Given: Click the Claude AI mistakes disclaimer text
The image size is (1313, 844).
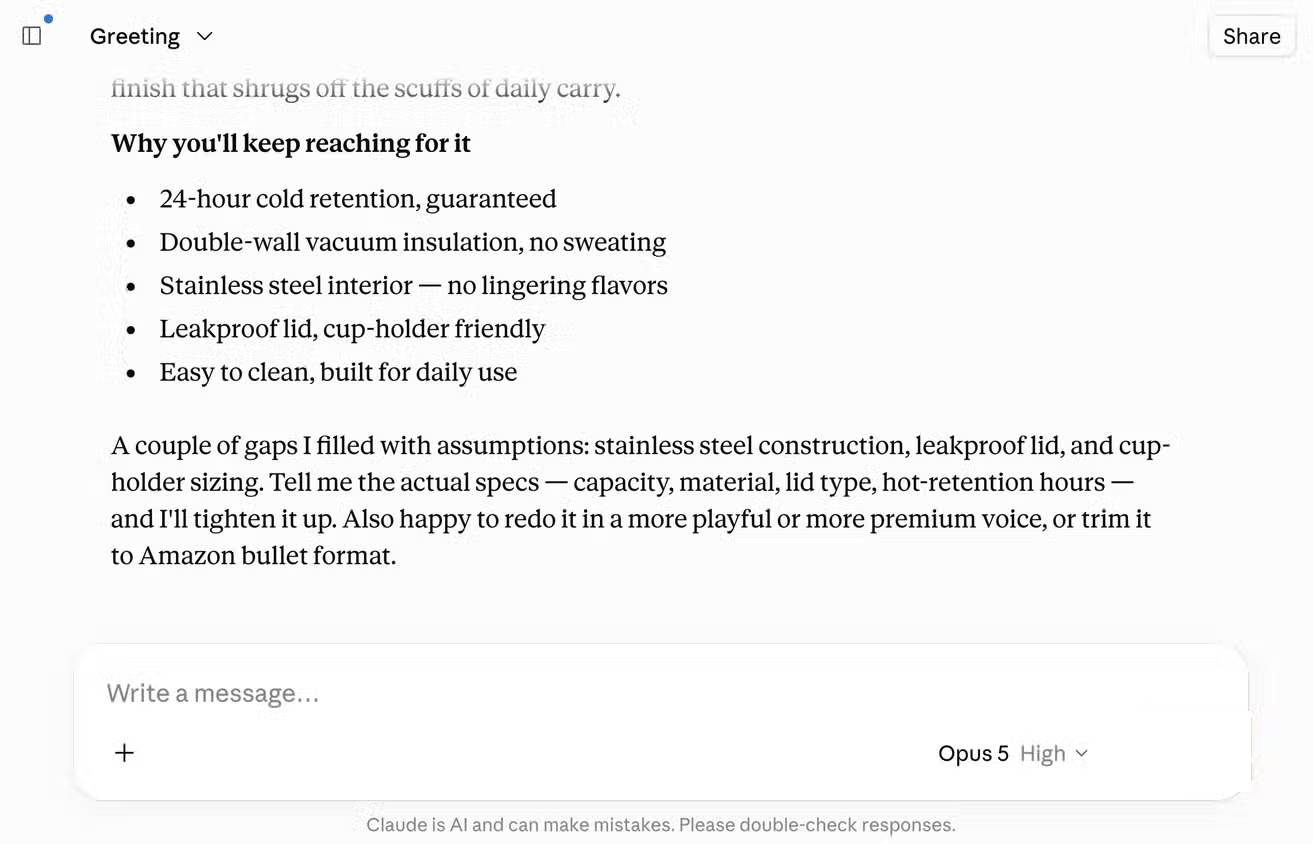Looking at the screenshot, I should 661,825.
